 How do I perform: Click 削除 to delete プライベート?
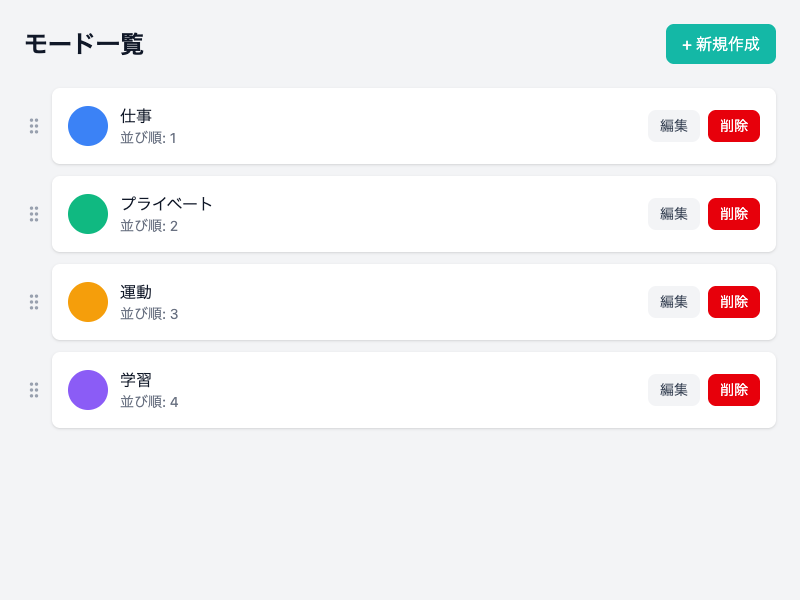pos(733,214)
